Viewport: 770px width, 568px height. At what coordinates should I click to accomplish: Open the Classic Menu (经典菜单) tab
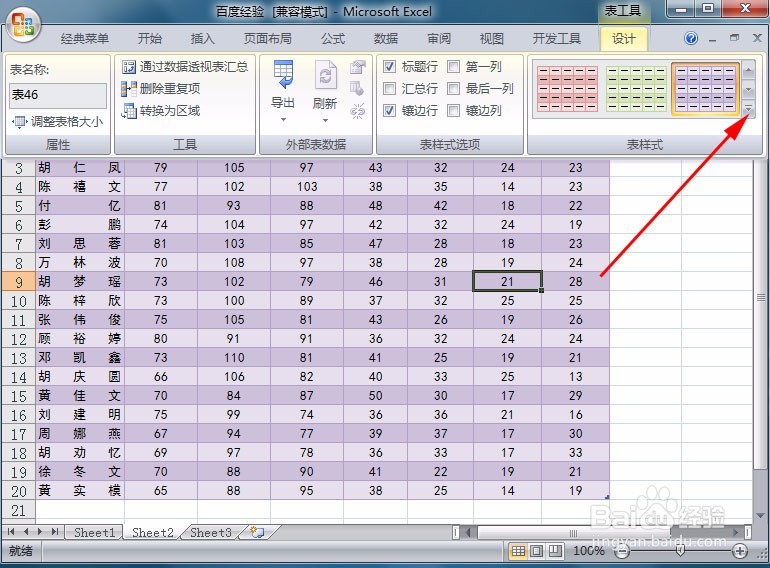(84, 39)
